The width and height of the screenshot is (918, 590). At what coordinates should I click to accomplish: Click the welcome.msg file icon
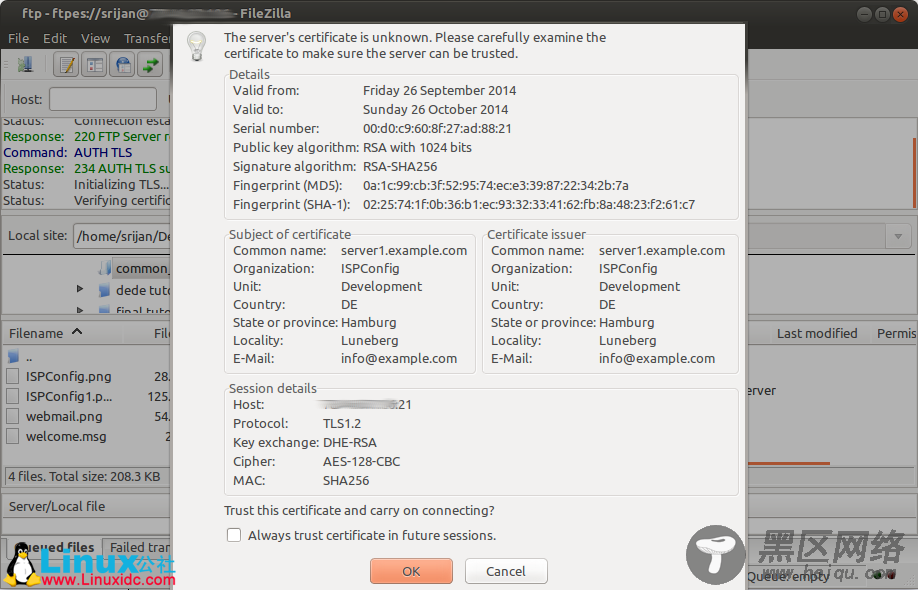coord(12,436)
